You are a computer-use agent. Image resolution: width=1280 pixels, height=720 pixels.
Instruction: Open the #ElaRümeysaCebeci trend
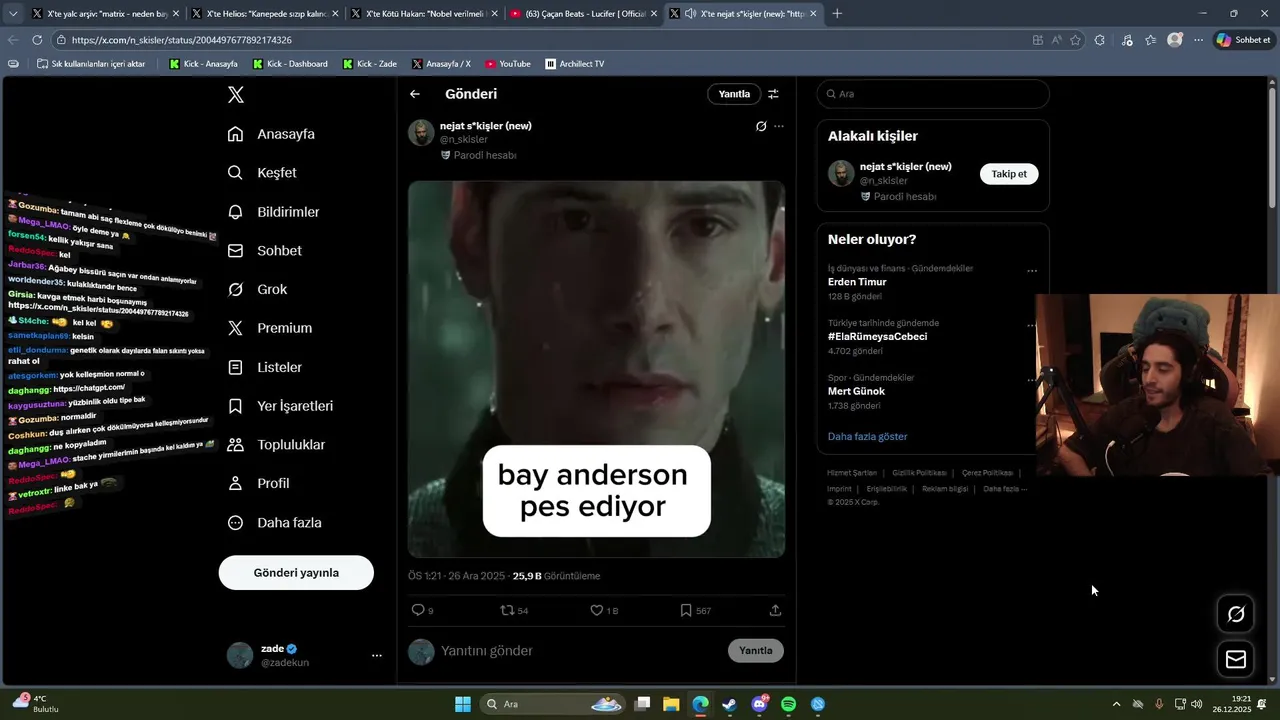(877, 337)
